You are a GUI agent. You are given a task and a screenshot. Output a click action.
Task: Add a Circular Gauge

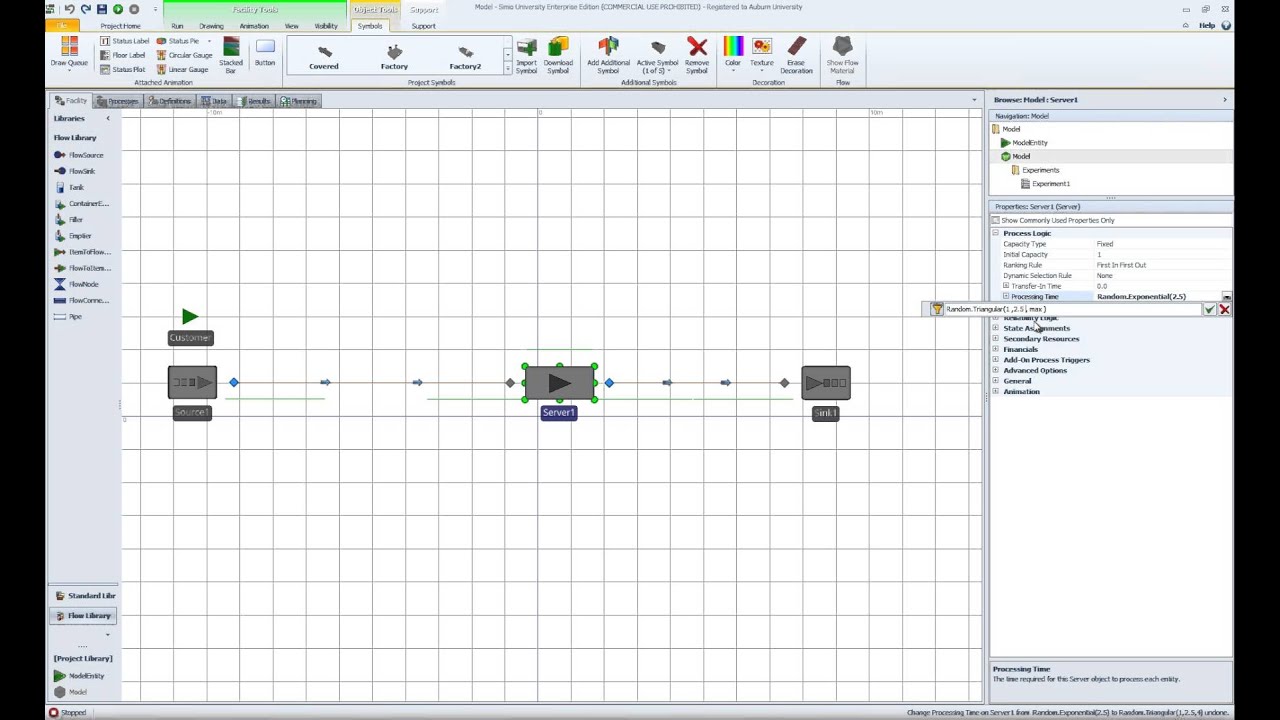[x=184, y=55]
